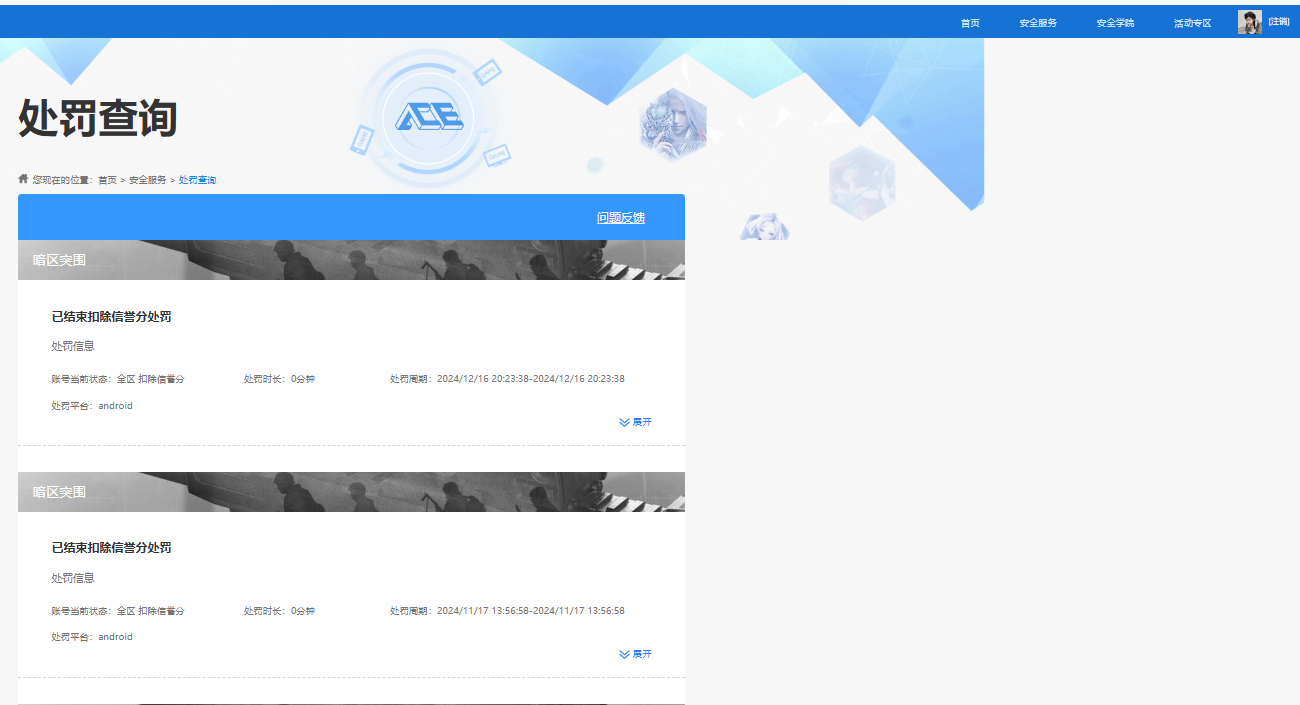
Task: Click the home icon in the breadcrumb
Action: pos(22,178)
